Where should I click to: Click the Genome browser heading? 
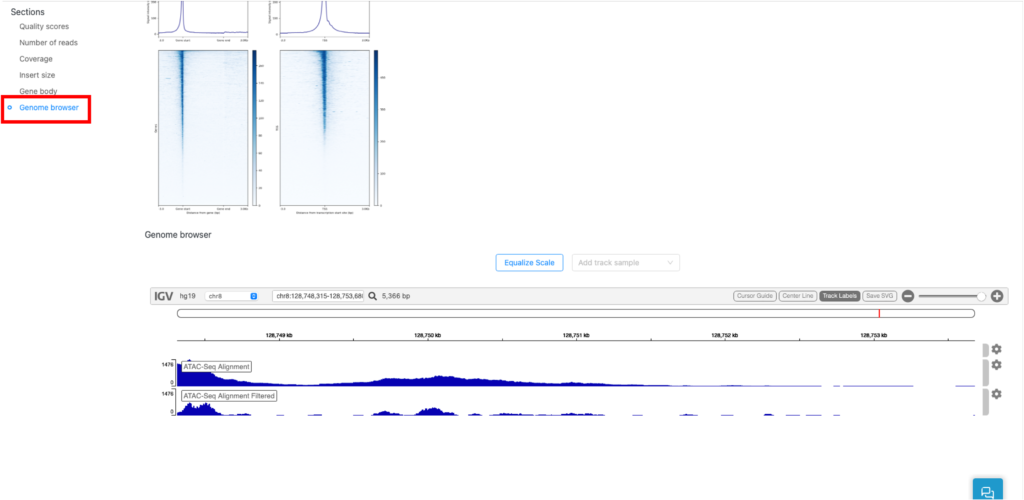(x=178, y=234)
